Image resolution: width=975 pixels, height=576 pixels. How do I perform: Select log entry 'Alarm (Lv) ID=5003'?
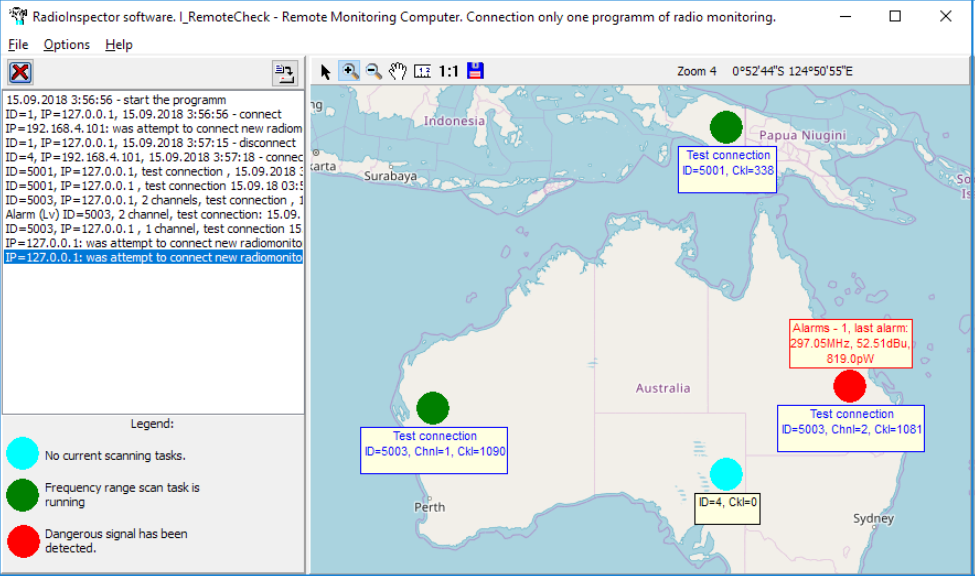tap(154, 215)
